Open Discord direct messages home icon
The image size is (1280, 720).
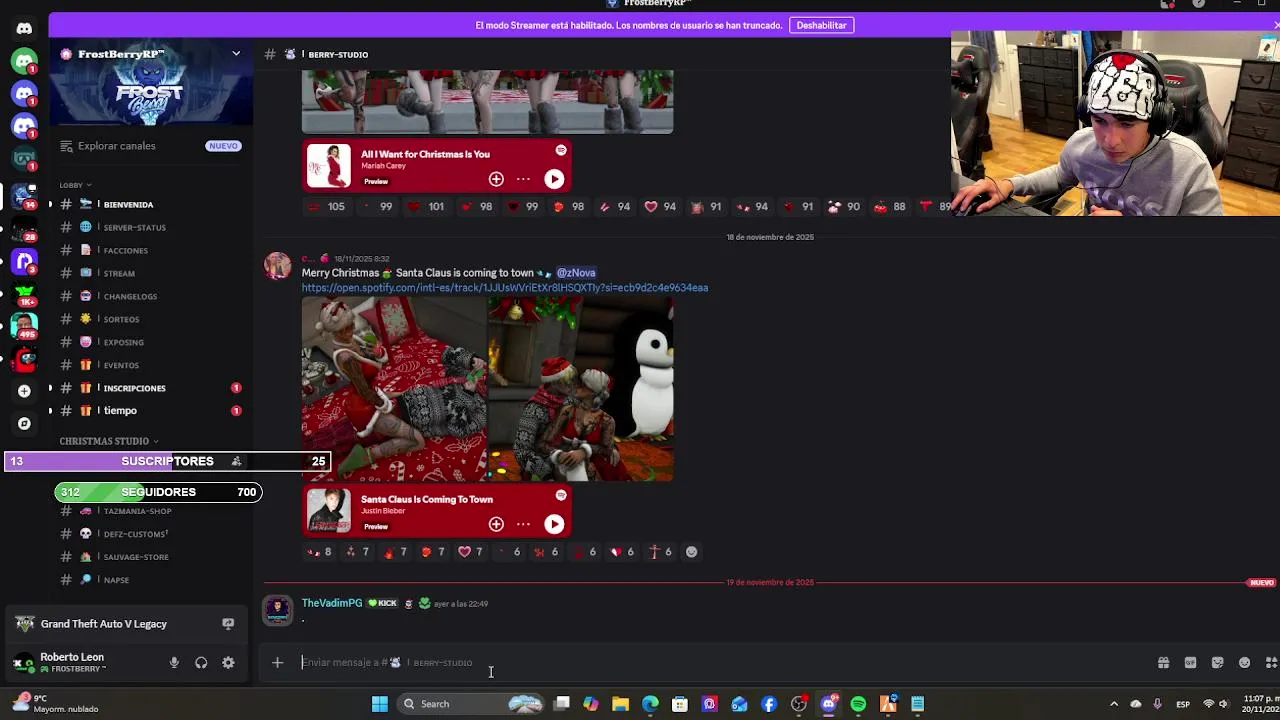tap(24, 28)
